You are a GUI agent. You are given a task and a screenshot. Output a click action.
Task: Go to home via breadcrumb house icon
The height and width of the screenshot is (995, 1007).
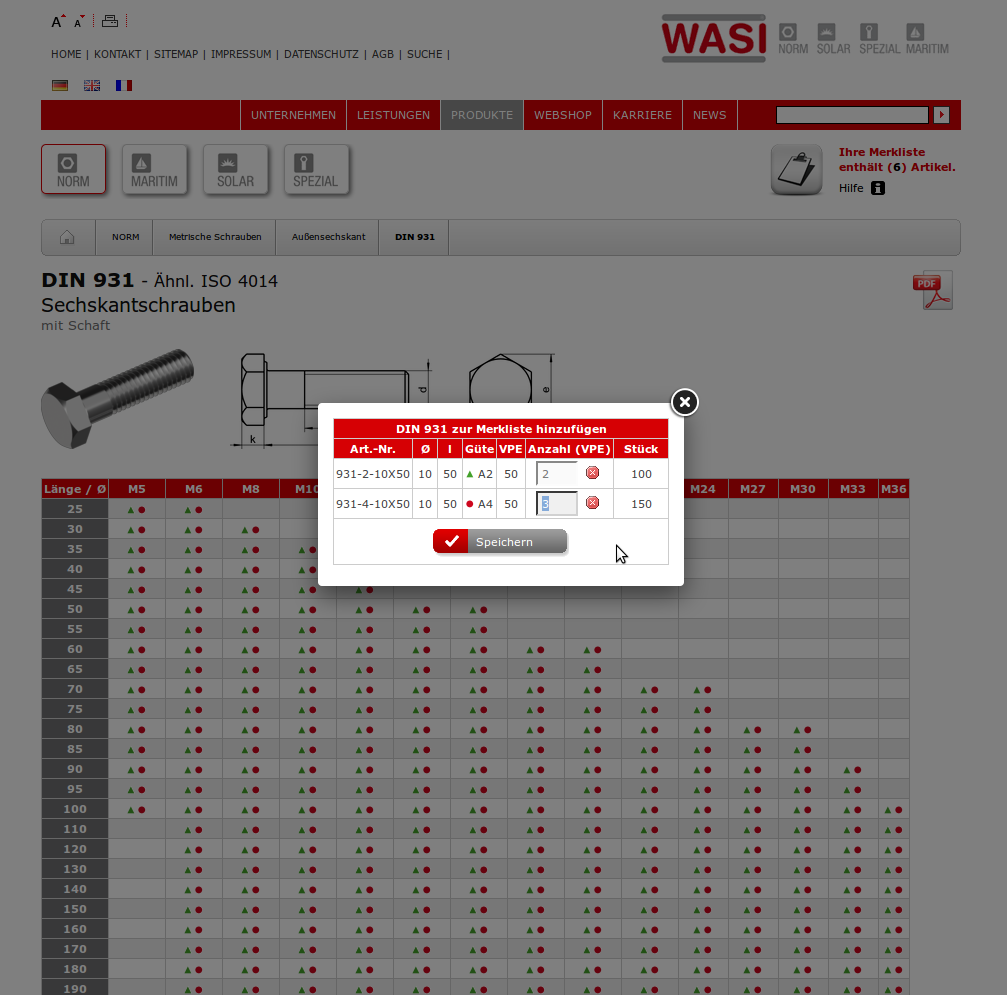tap(67, 237)
